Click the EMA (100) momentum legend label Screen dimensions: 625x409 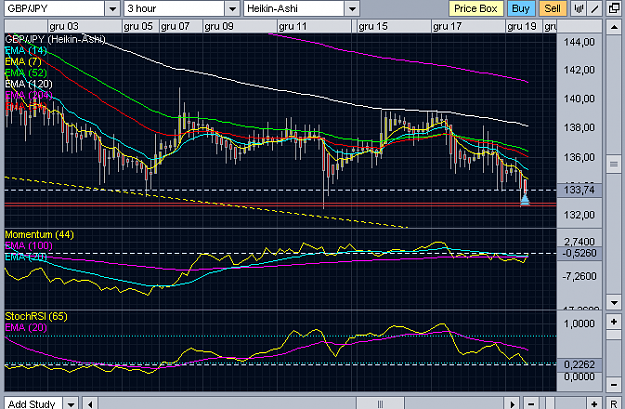(x=29, y=246)
